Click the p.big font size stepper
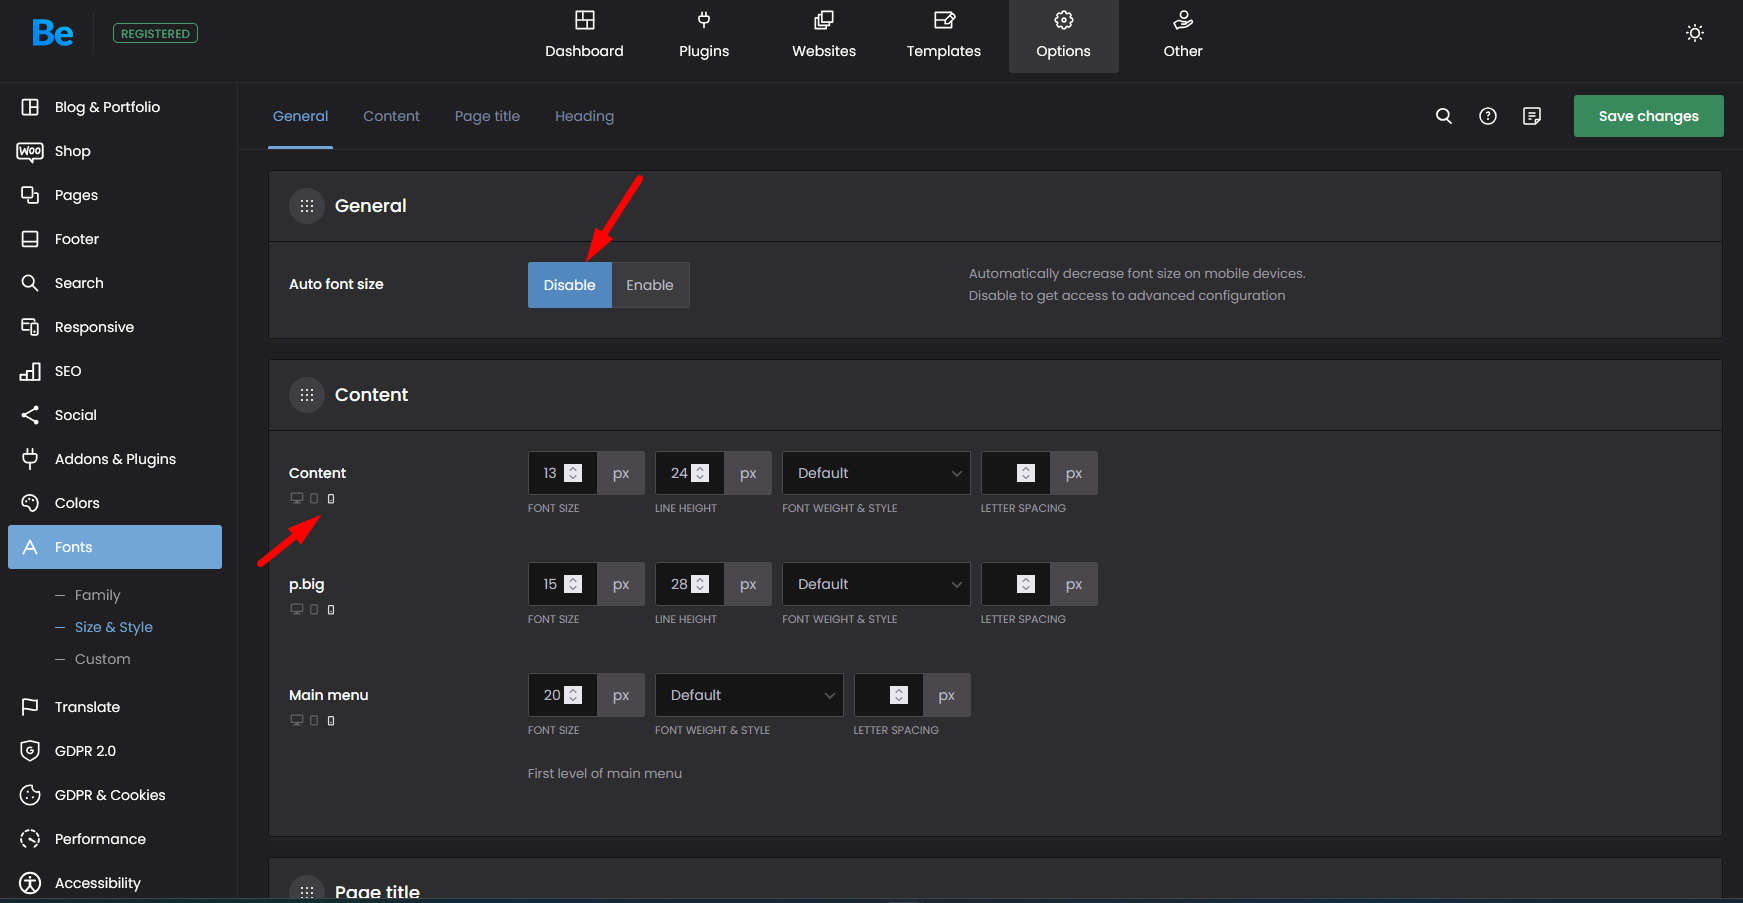This screenshot has width=1743, height=903. (x=573, y=584)
